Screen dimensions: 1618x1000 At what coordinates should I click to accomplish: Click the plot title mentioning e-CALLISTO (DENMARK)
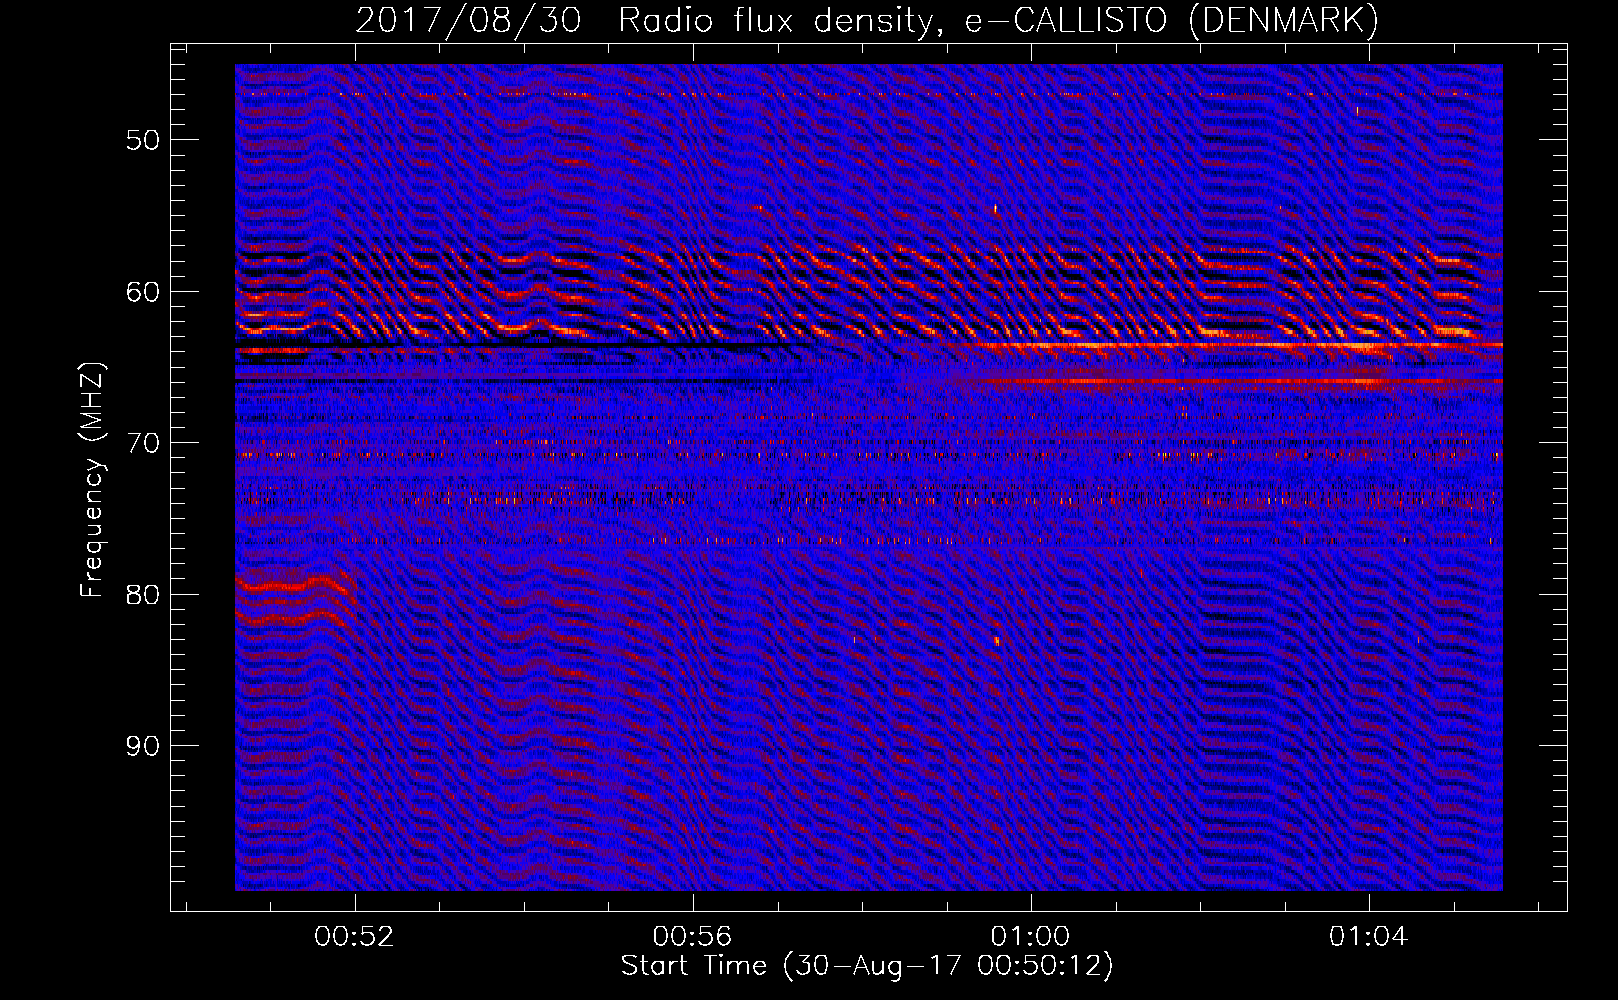[x=867, y=20]
